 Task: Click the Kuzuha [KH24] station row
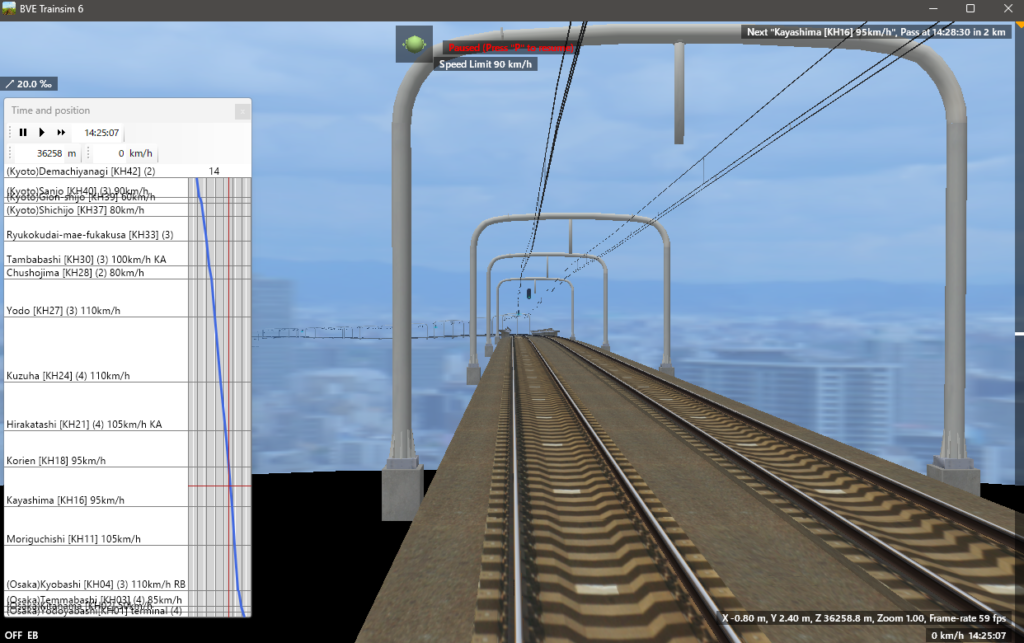tap(68, 376)
